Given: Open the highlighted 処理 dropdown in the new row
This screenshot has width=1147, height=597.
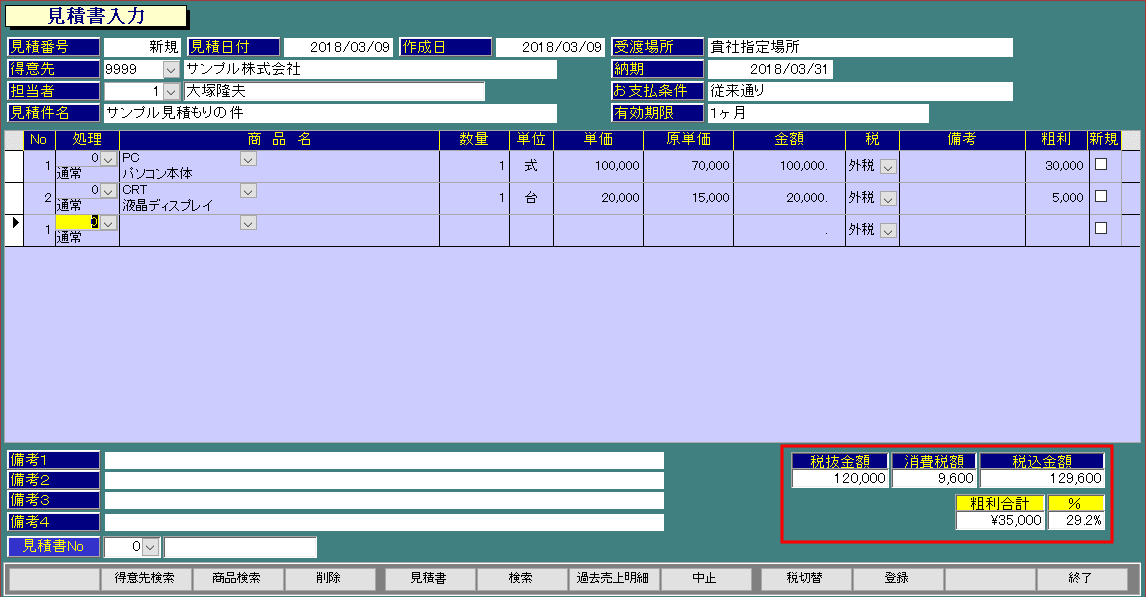Looking at the screenshot, I should click(x=108, y=223).
